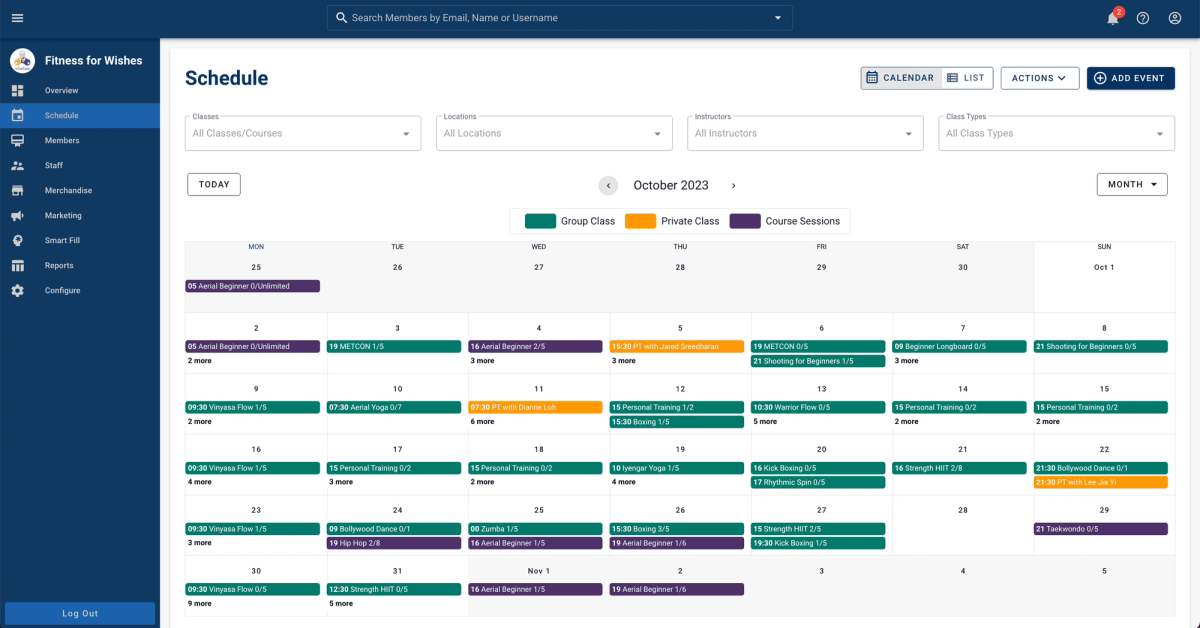Collapse the sidebar with the hamburger icon
This screenshot has width=1200, height=628.
17,17
